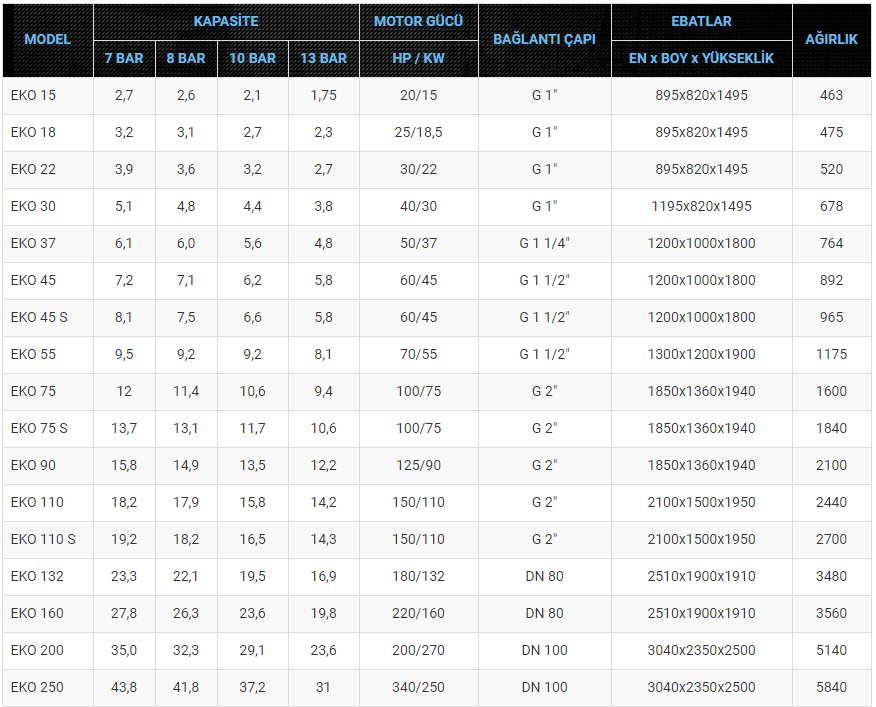Click the 43,8 capacity value

(x=124, y=687)
